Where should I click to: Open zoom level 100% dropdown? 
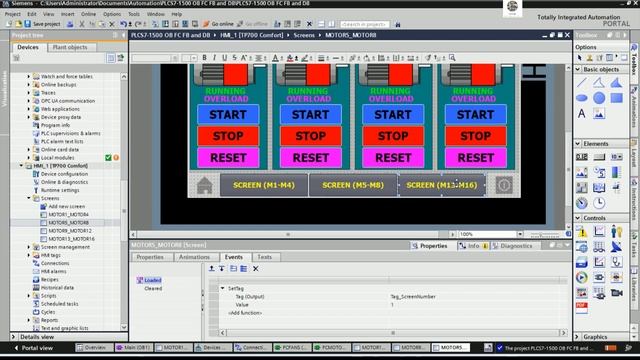(x=520, y=234)
